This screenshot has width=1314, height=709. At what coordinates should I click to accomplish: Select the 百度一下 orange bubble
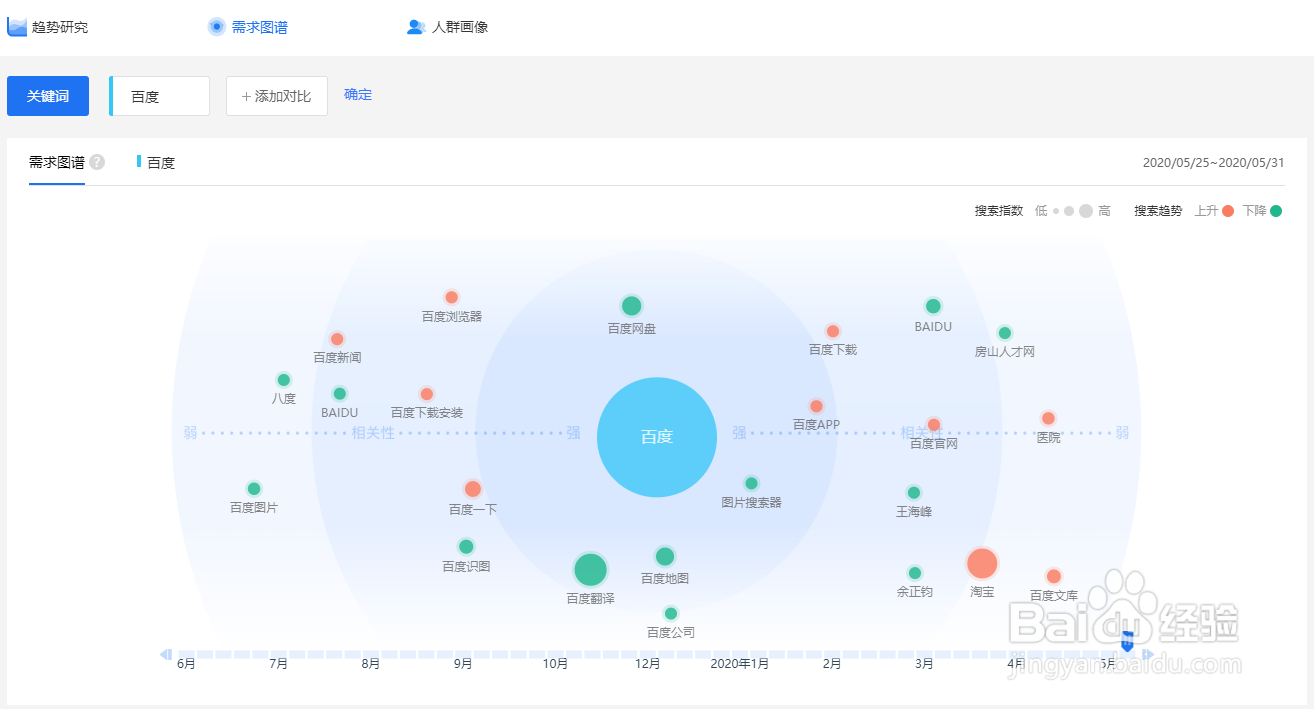click(473, 489)
